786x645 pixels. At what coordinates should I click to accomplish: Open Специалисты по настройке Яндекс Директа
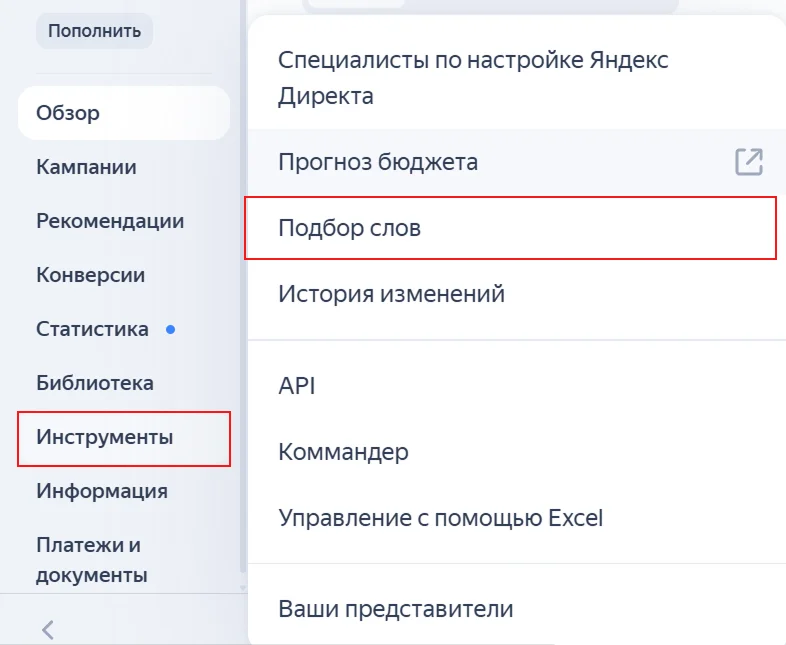(473, 78)
